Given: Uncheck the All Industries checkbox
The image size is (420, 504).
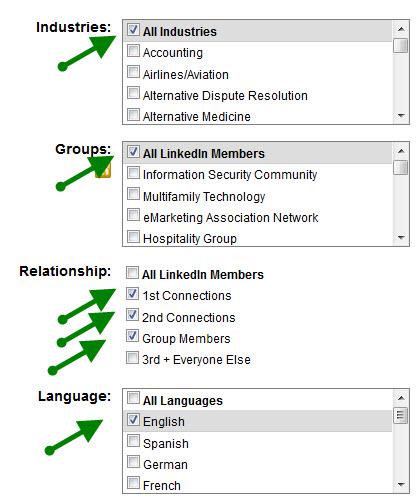Looking at the screenshot, I should coord(133,30).
